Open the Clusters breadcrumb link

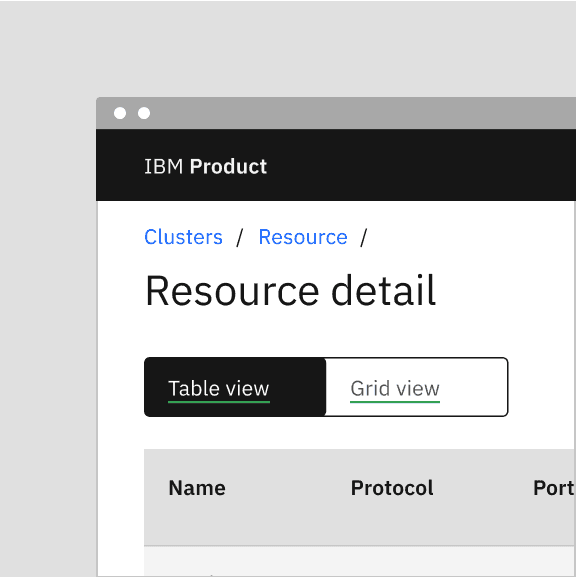pyautogui.click(x=183, y=237)
